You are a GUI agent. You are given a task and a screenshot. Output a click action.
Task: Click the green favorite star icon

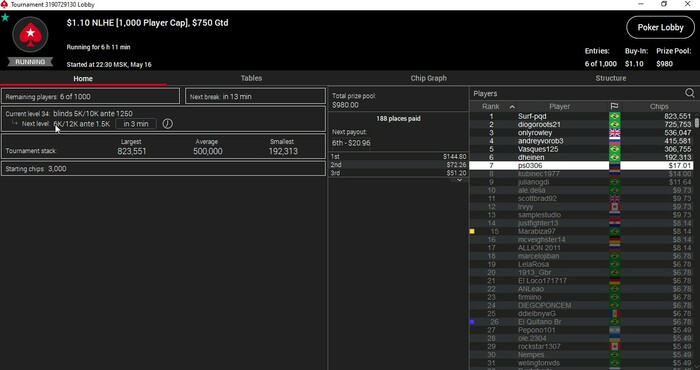click(5, 17)
